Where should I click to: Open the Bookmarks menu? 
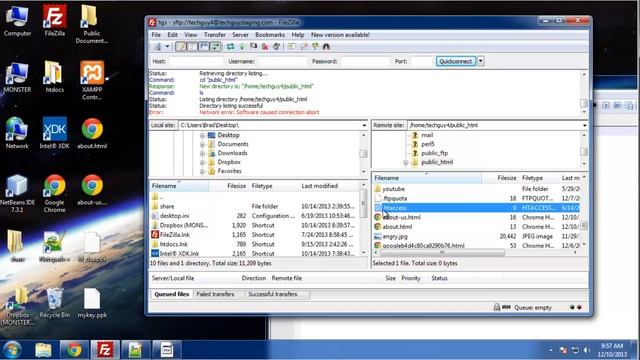click(x=270, y=35)
